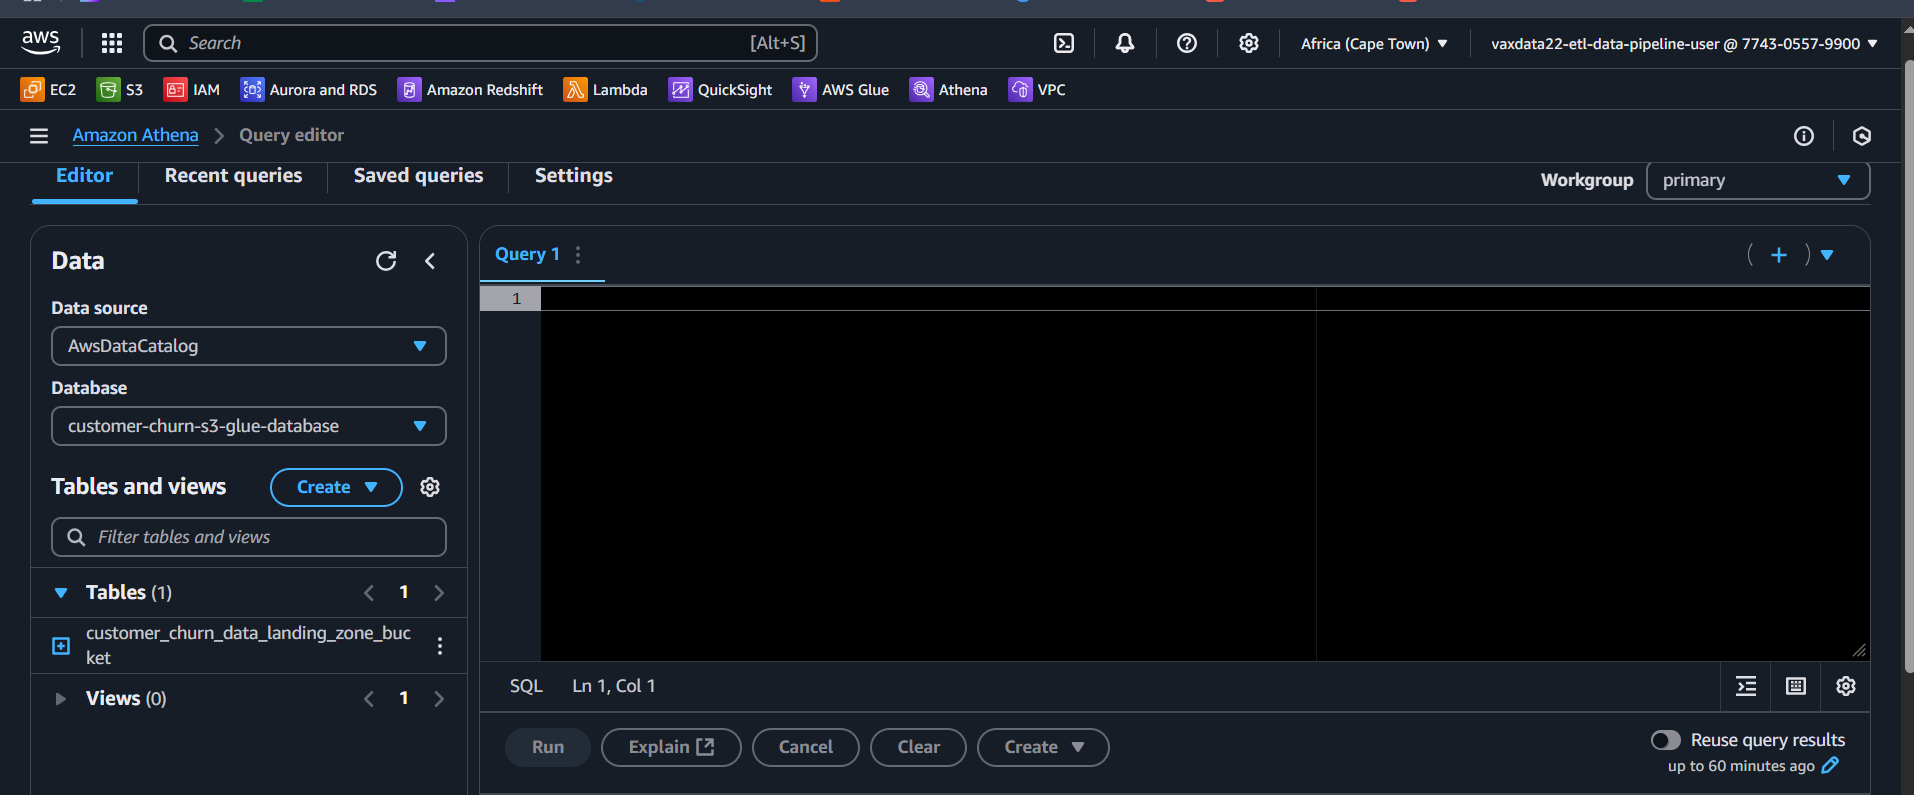Open the QuickSight shortcut
The image size is (1914, 795).
click(x=720, y=90)
